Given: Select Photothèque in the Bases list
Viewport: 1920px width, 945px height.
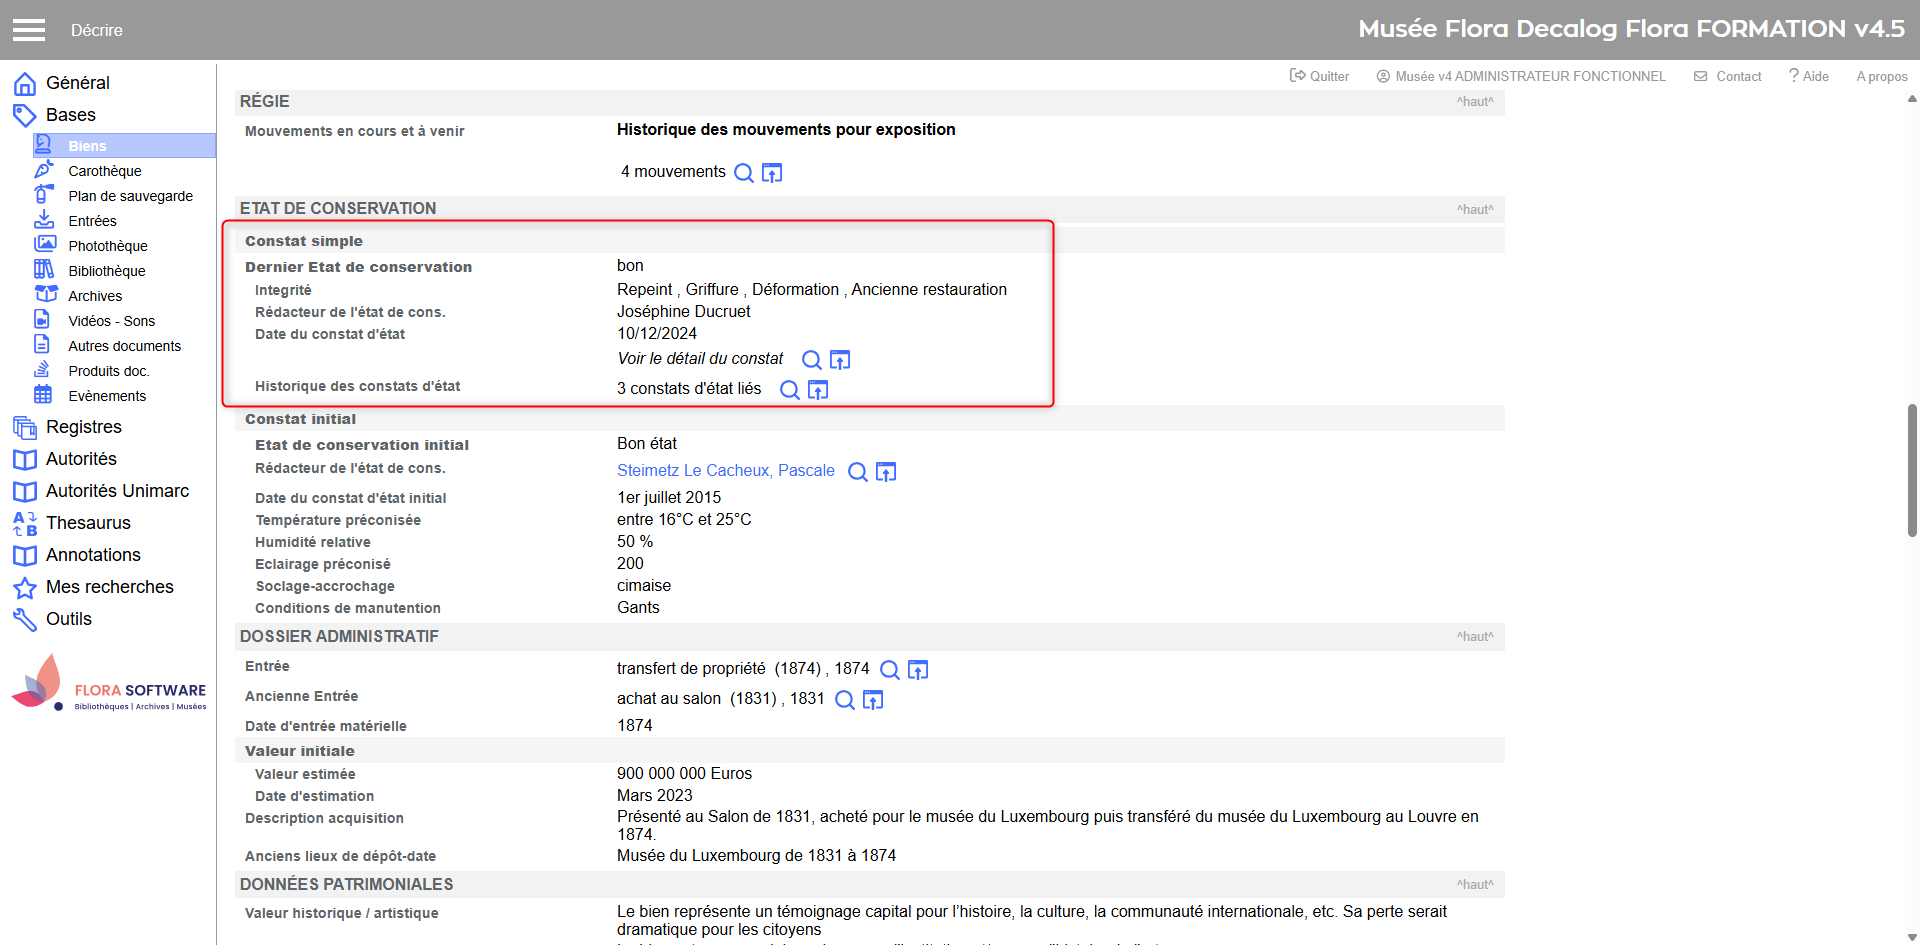Looking at the screenshot, I should pos(108,246).
